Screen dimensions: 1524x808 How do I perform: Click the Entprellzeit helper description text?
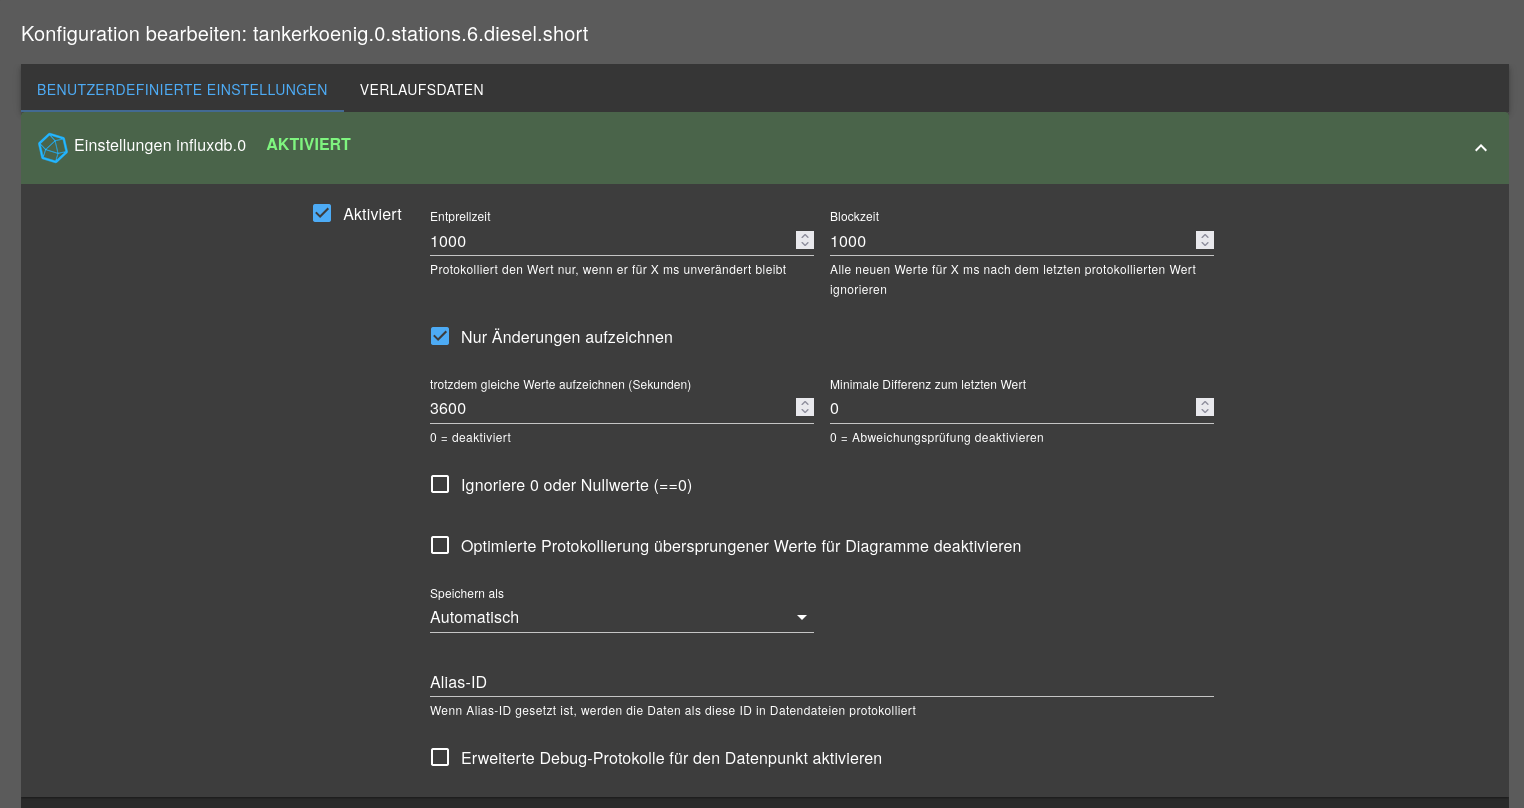coord(608,270)
